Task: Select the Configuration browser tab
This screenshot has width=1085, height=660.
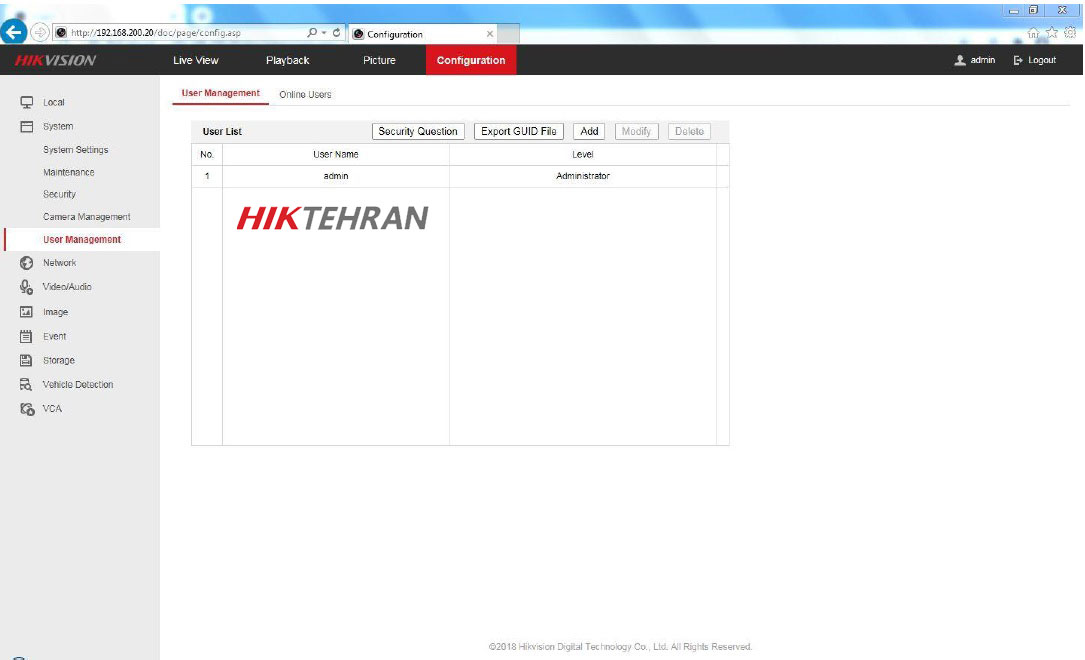Action: [423, 34]
